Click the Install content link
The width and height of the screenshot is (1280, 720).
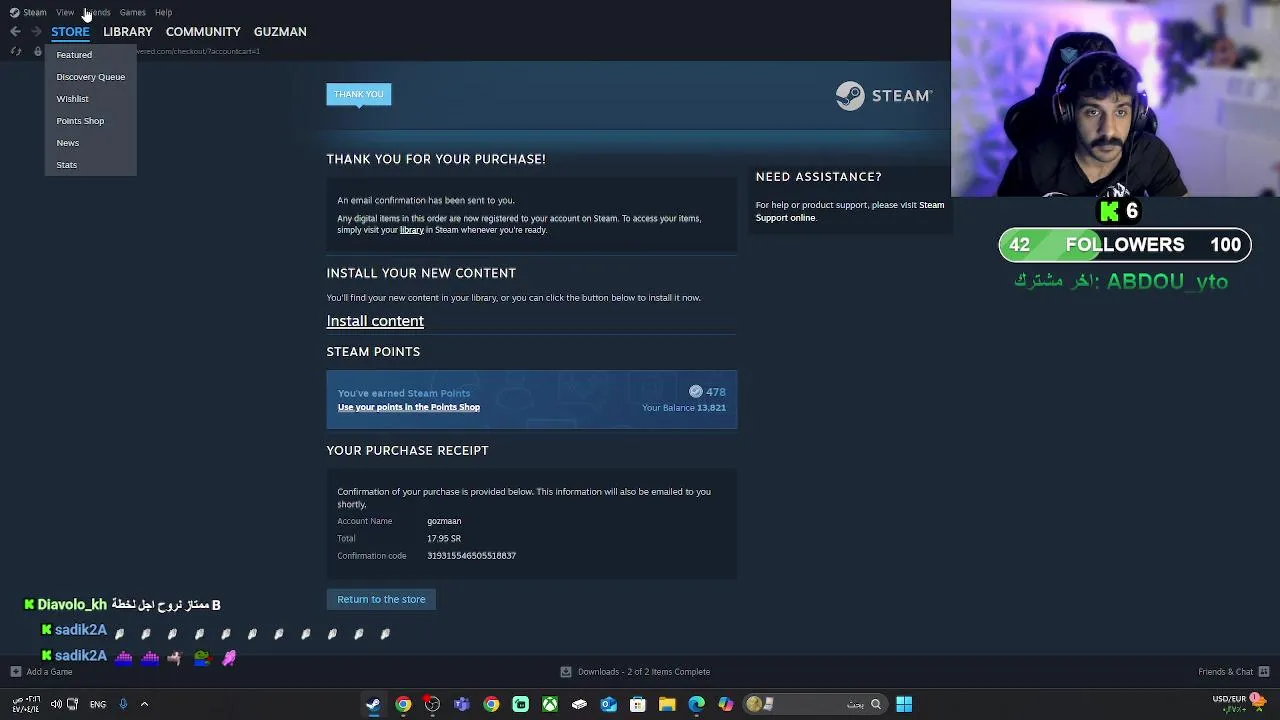click(375, 321)
